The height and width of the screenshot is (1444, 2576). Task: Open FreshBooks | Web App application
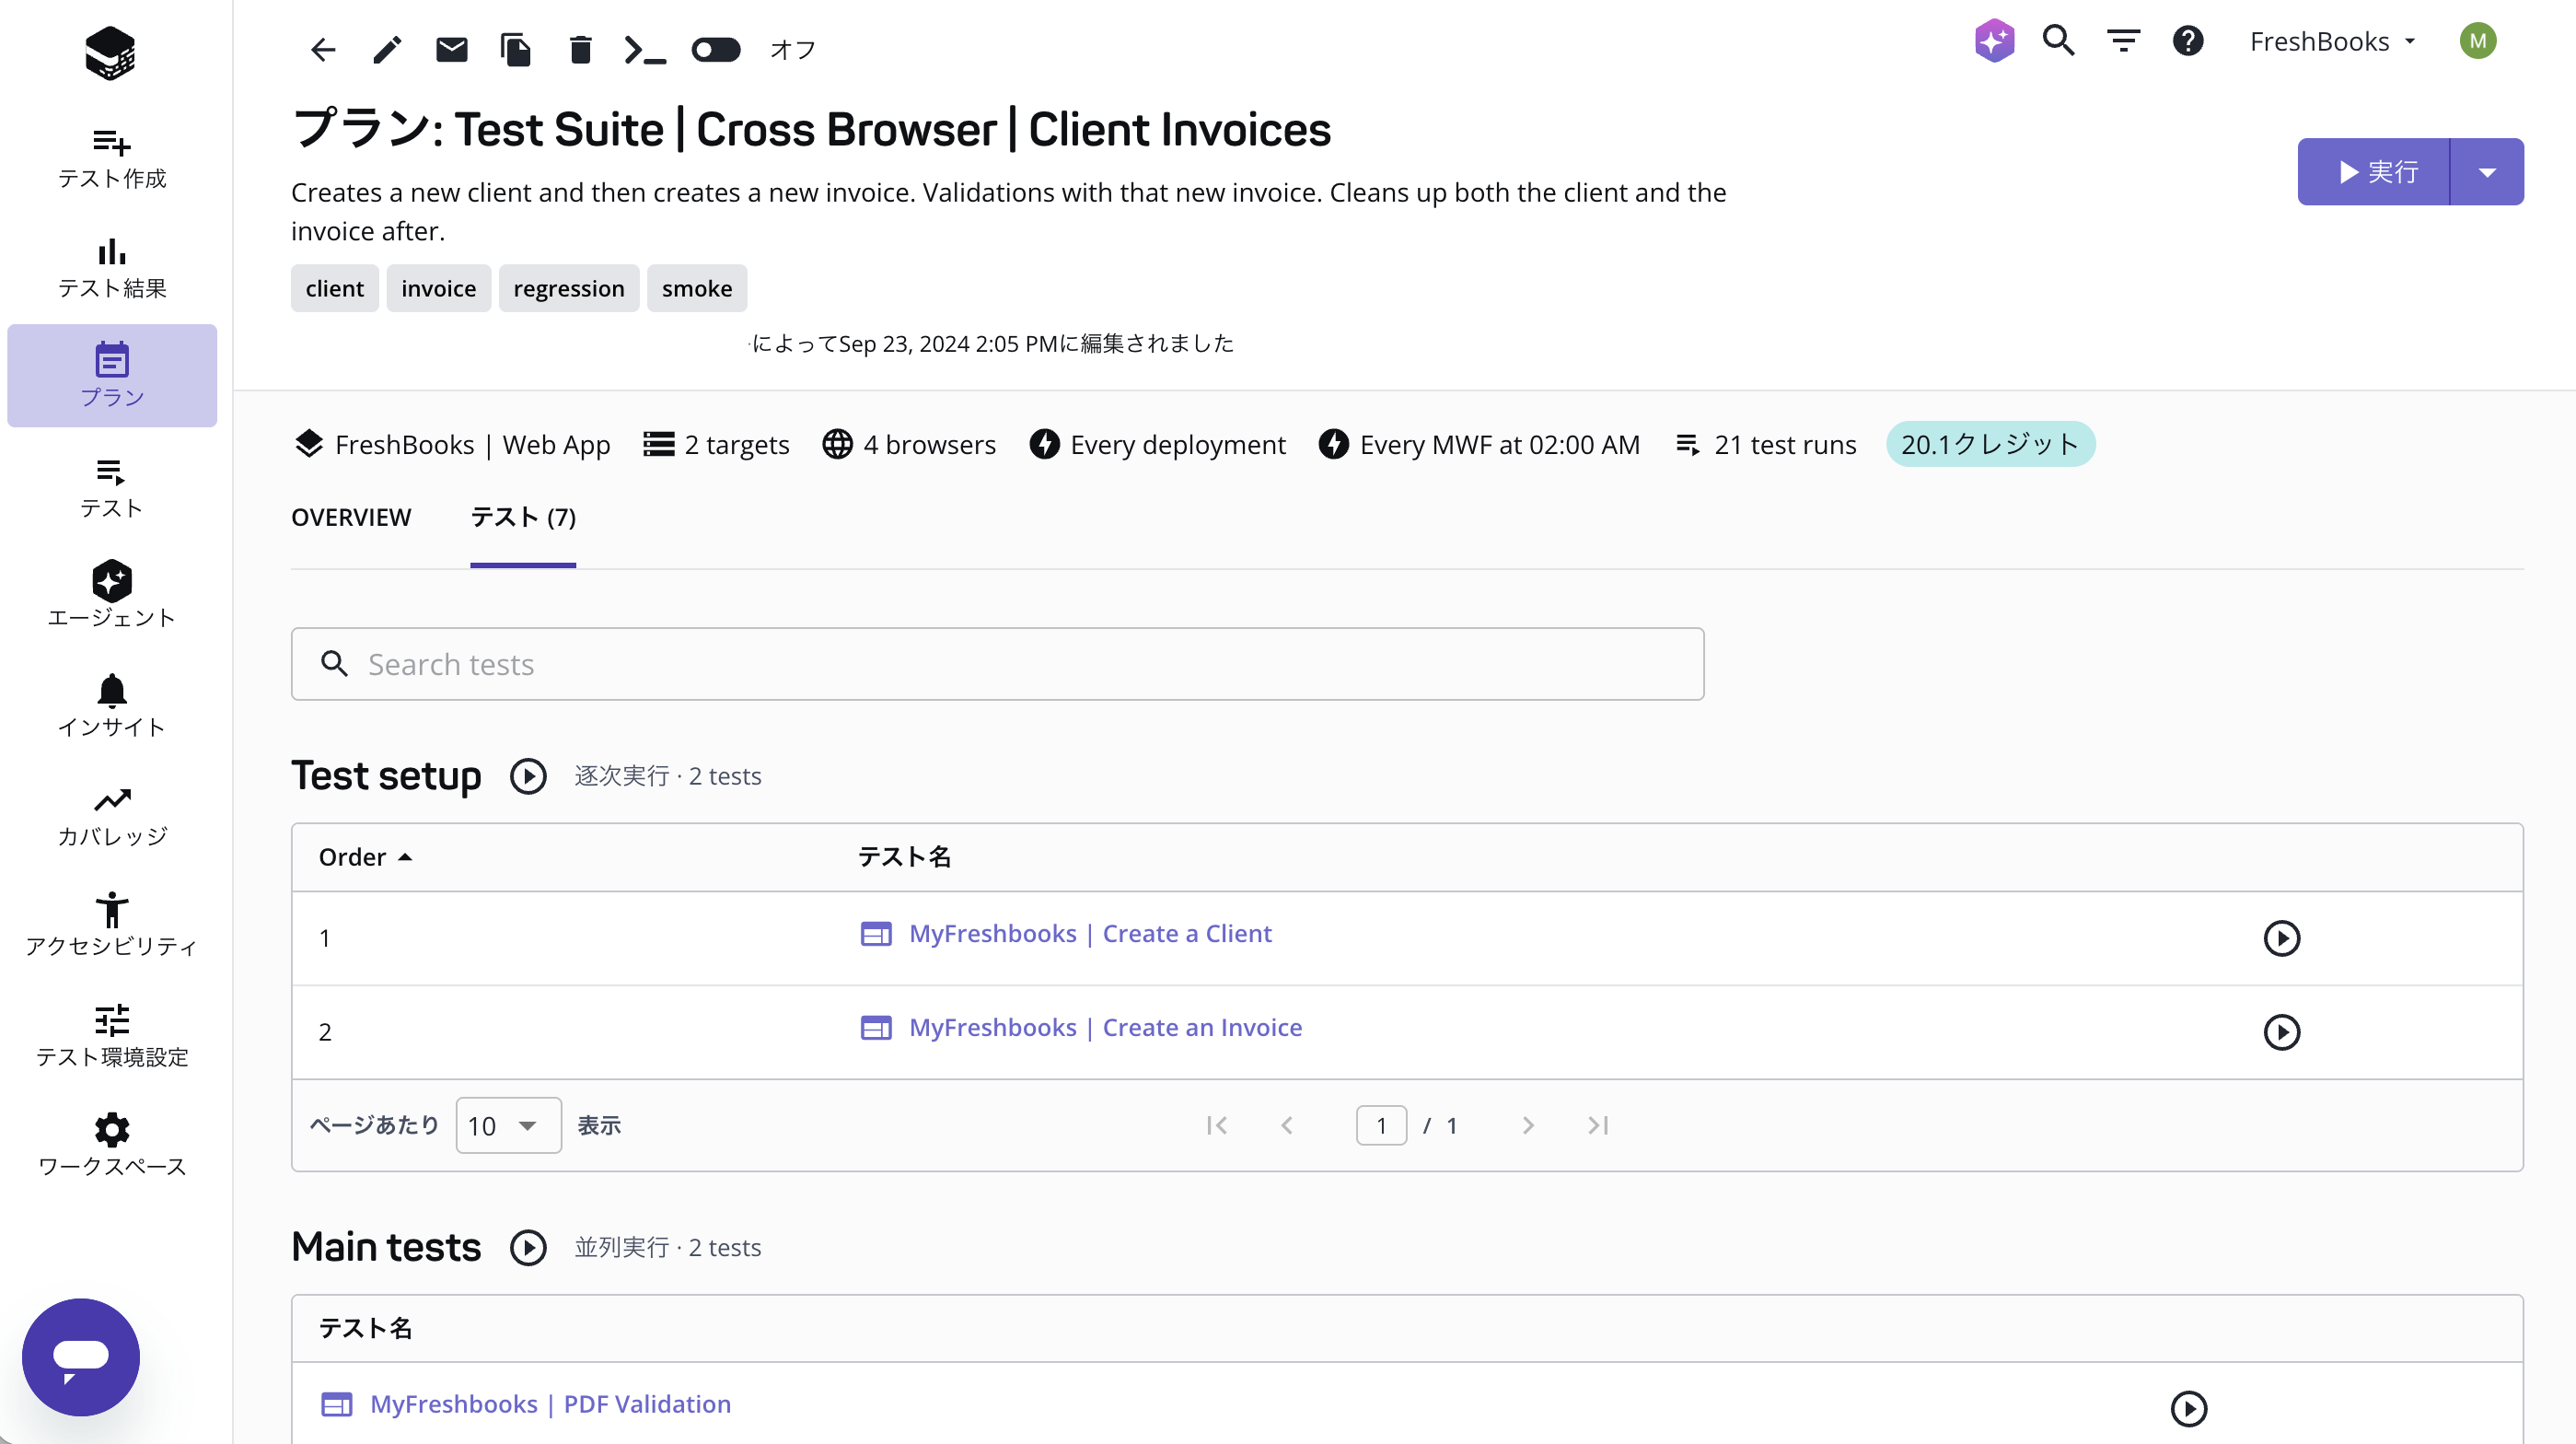point(452,444)
